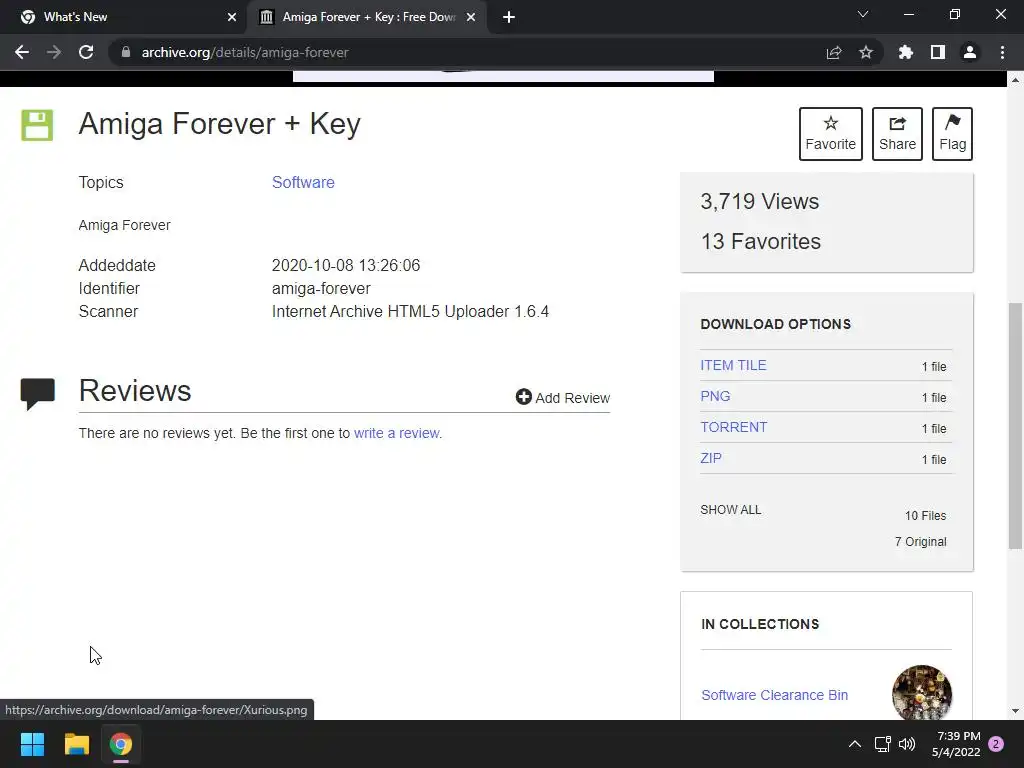Download the ITEM TILE file
Screen dimensions: 1024x768
click(733, 366)
